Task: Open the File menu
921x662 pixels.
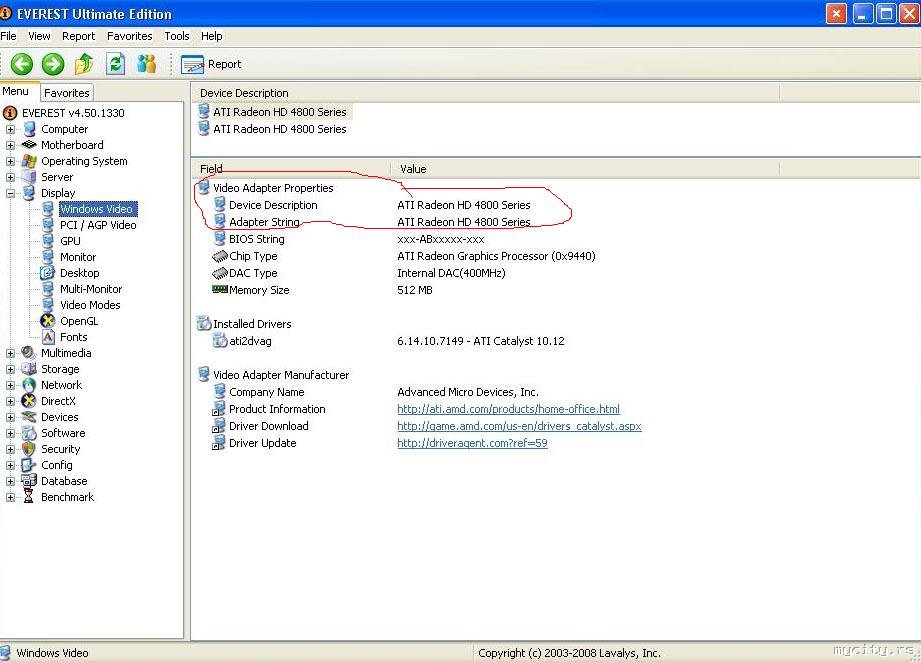Action: pos(8,36)
